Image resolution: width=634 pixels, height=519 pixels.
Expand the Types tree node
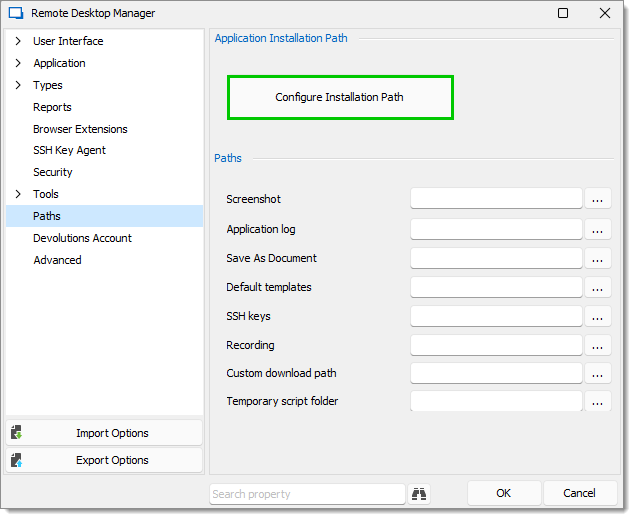pyautogui.click(x=18, y=85)
